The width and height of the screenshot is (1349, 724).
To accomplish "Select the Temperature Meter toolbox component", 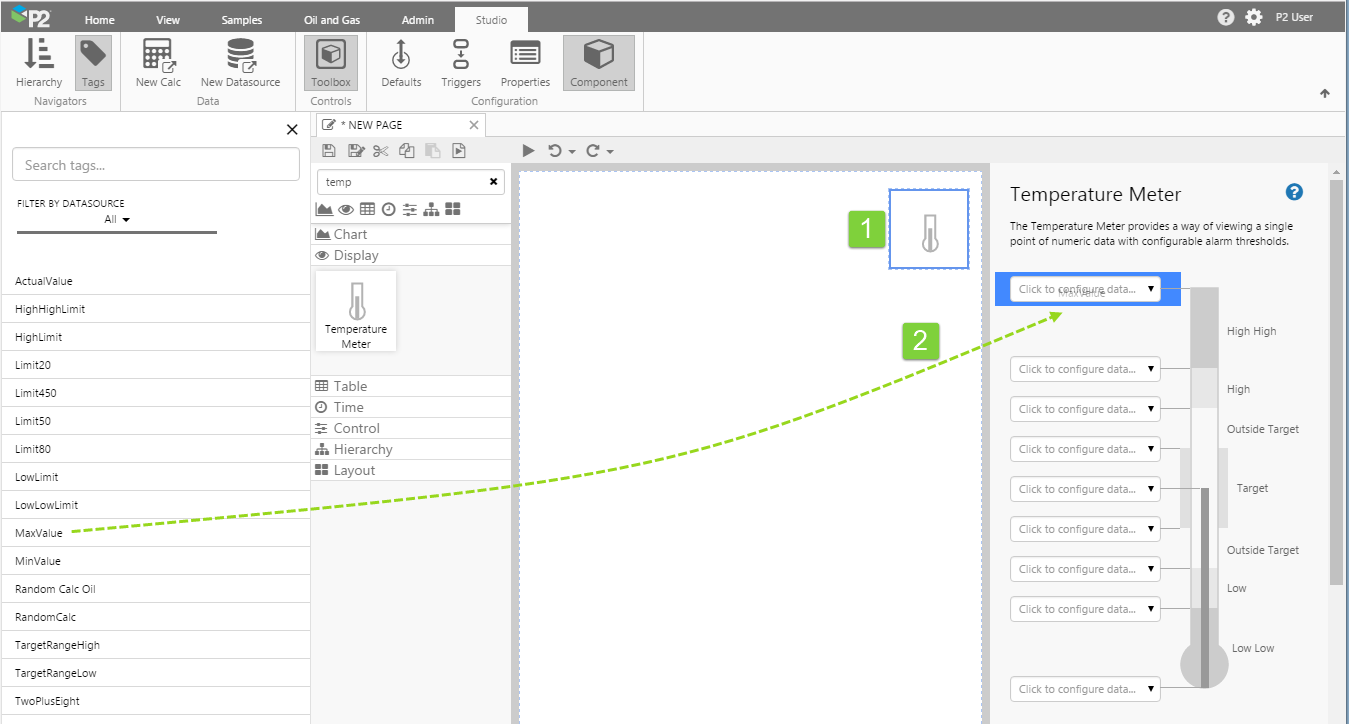I will click(356, 311).
